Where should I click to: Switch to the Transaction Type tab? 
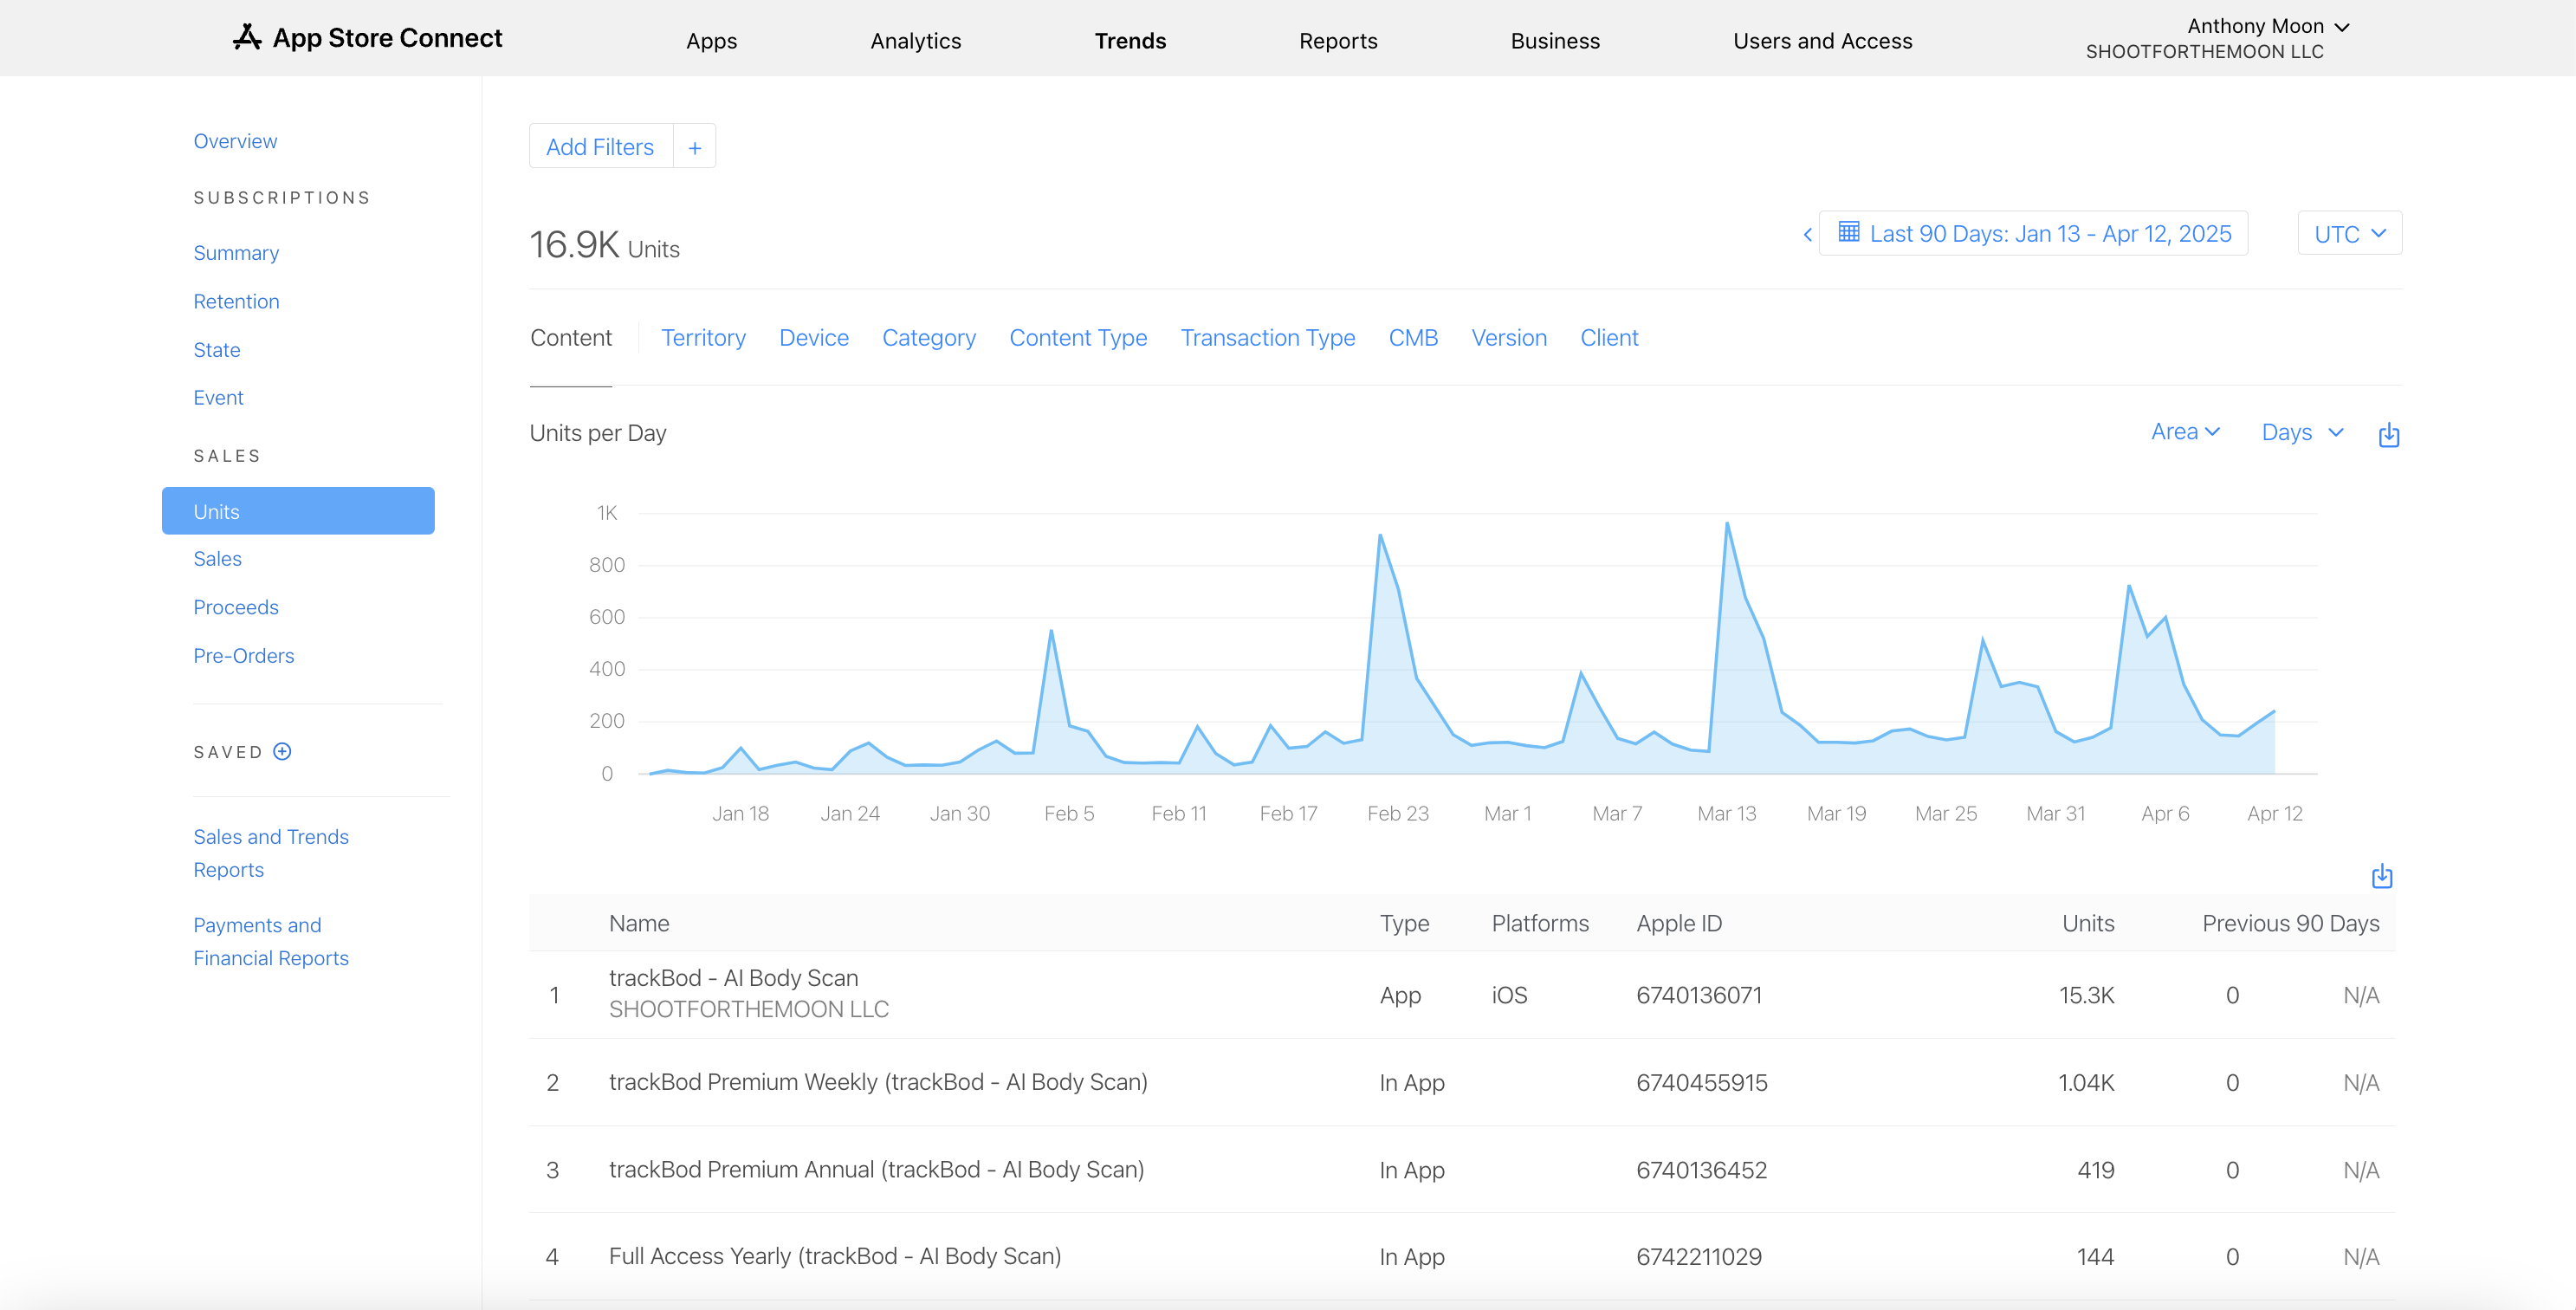1268,338
